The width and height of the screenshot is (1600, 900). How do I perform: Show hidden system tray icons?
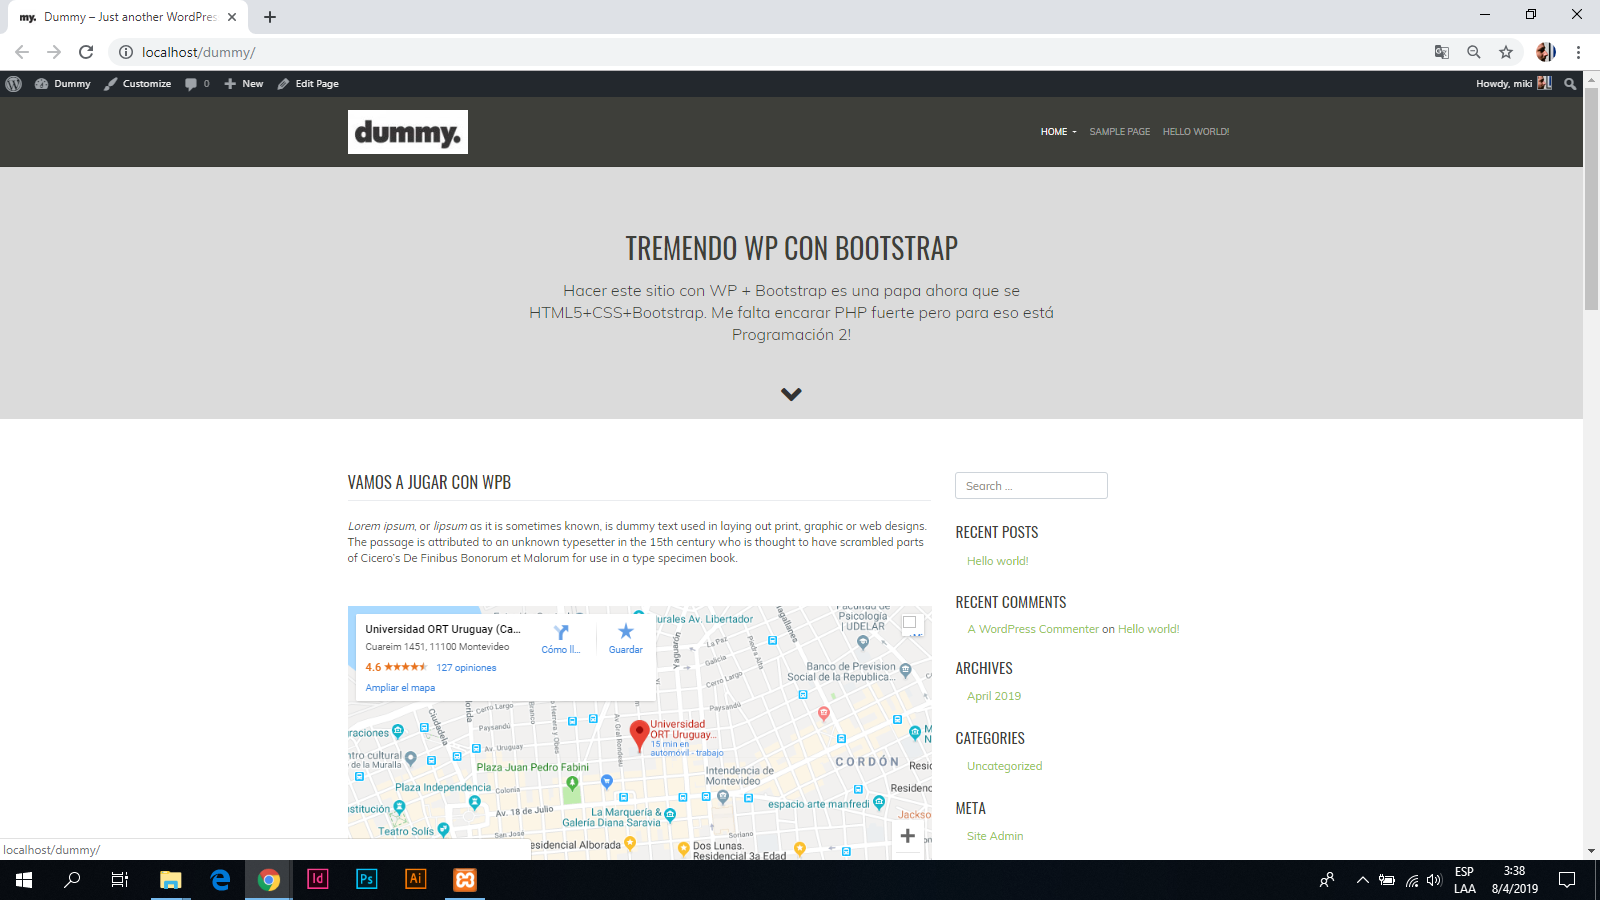click(1362, 880)
